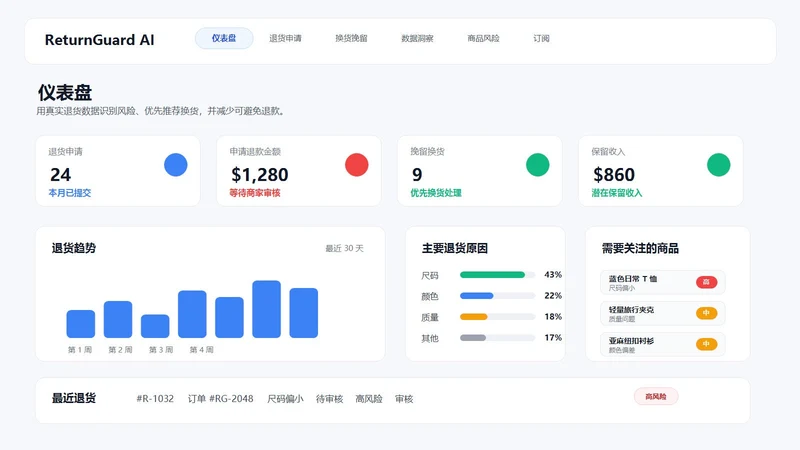This screenshot has width=800, height=450.
Task: Click the $860 retained revenue value
Action: point(614,175)
